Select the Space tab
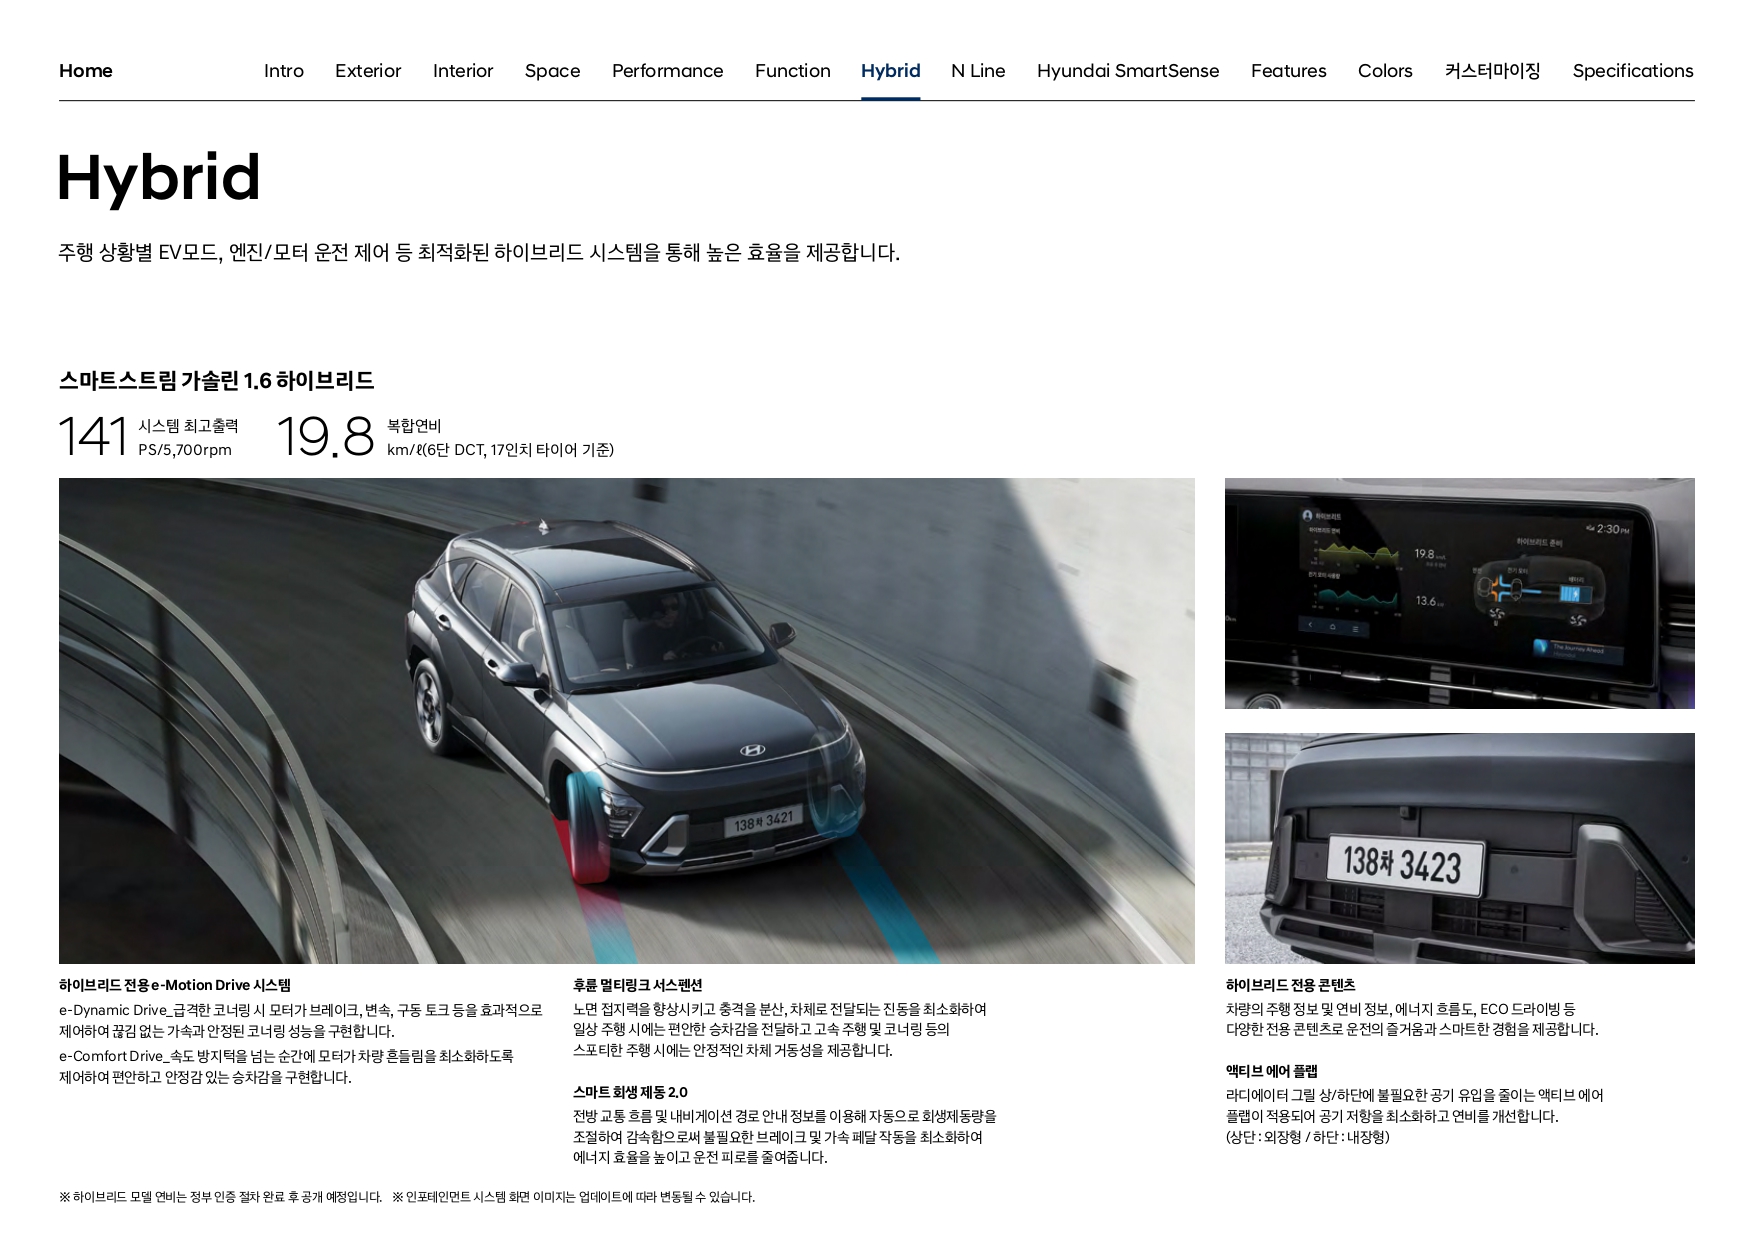This screenshot has width=1754, height=1241. (x=552, y=71)
